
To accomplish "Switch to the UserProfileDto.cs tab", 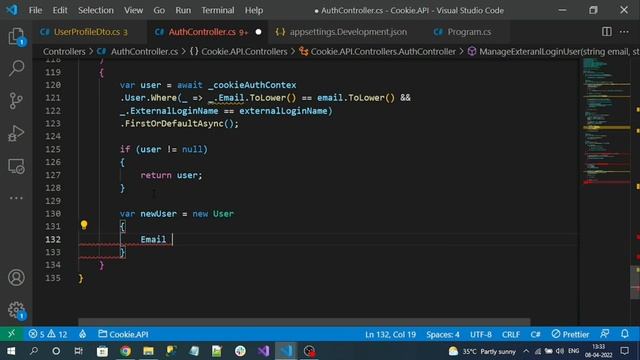I will pos(90,32).
